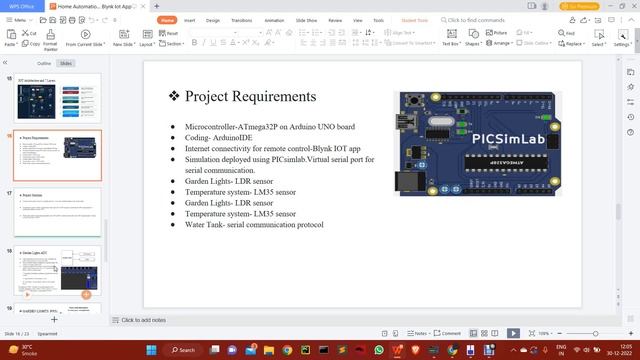Click the Layout icon
Screen dimensions: 640x360
pyautogui.click(x=147, y=34)
